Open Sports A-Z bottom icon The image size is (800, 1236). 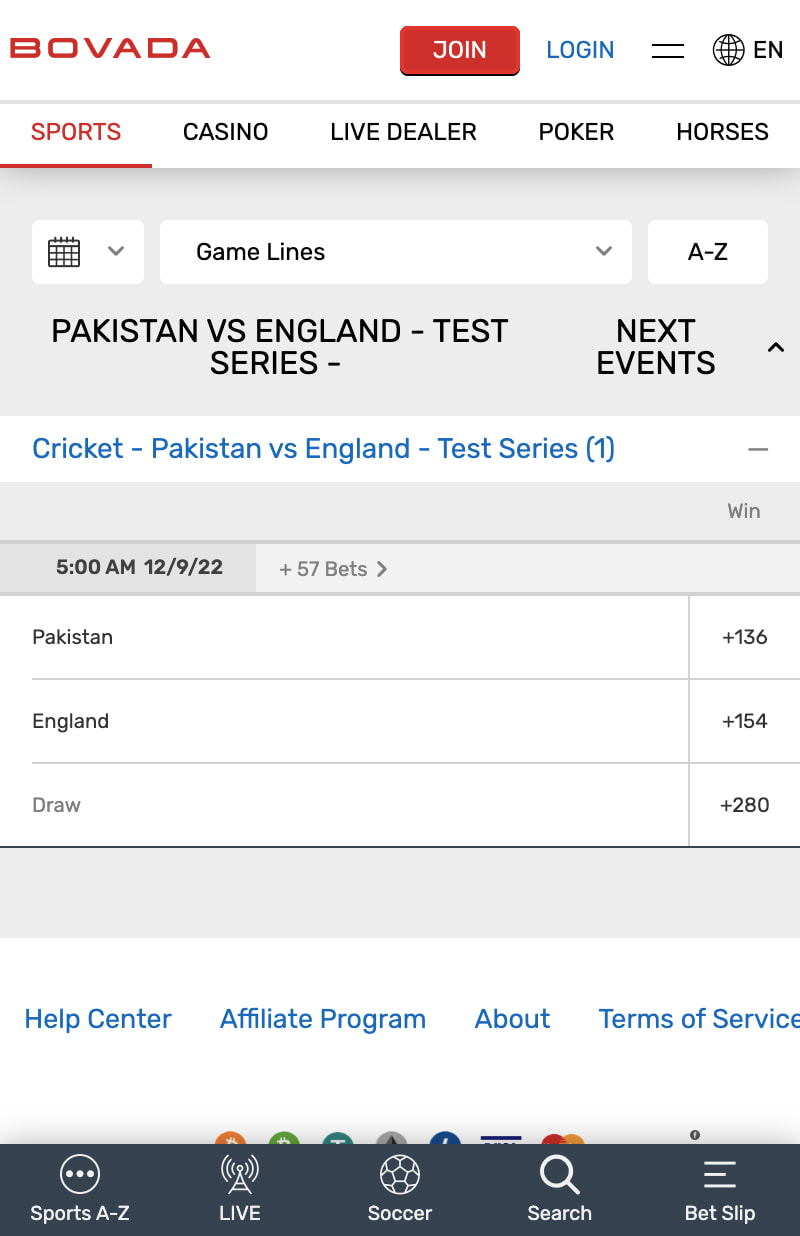pyautogui.click(x=80, y=1175)
